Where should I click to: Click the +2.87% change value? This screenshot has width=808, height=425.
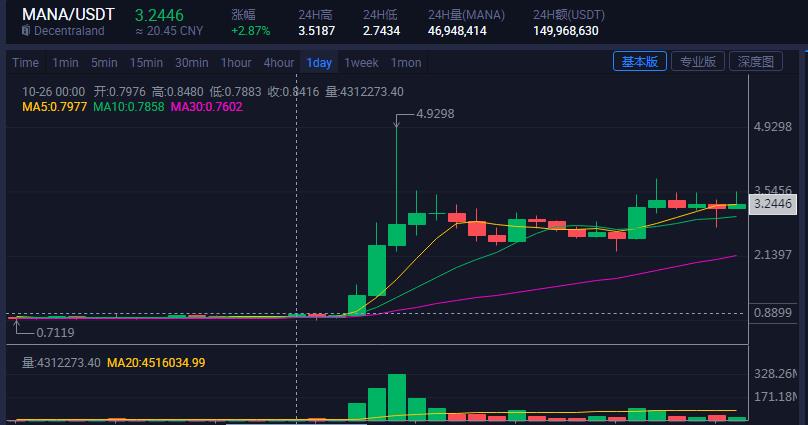tap(250, 31)
